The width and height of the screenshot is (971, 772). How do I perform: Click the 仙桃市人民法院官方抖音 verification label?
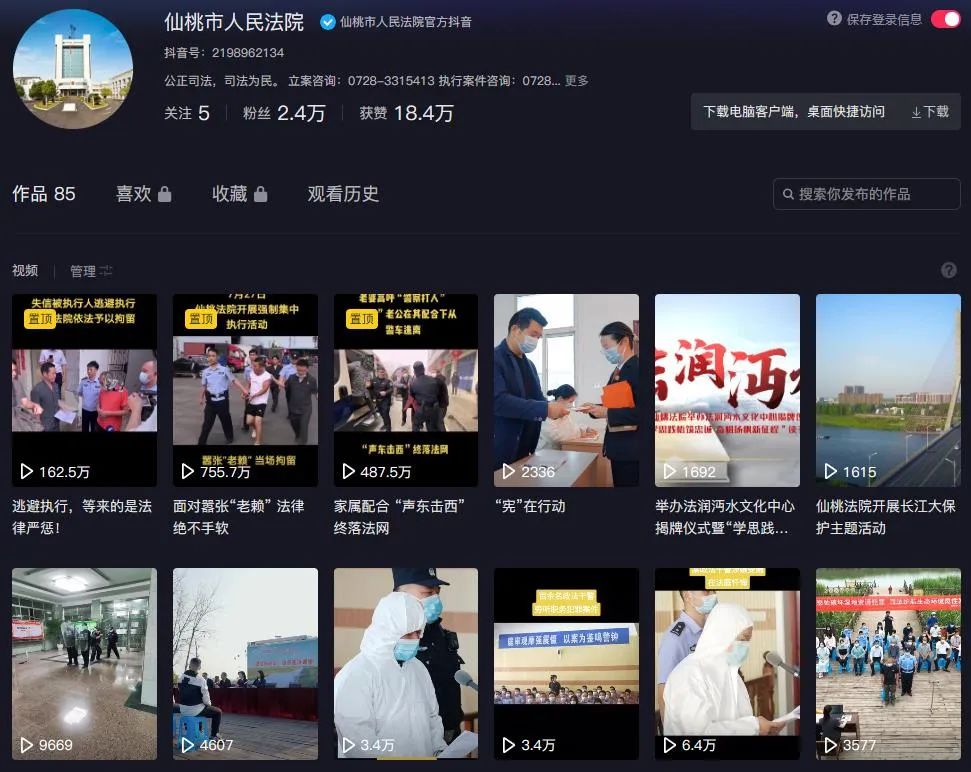[x=406, y=22]
